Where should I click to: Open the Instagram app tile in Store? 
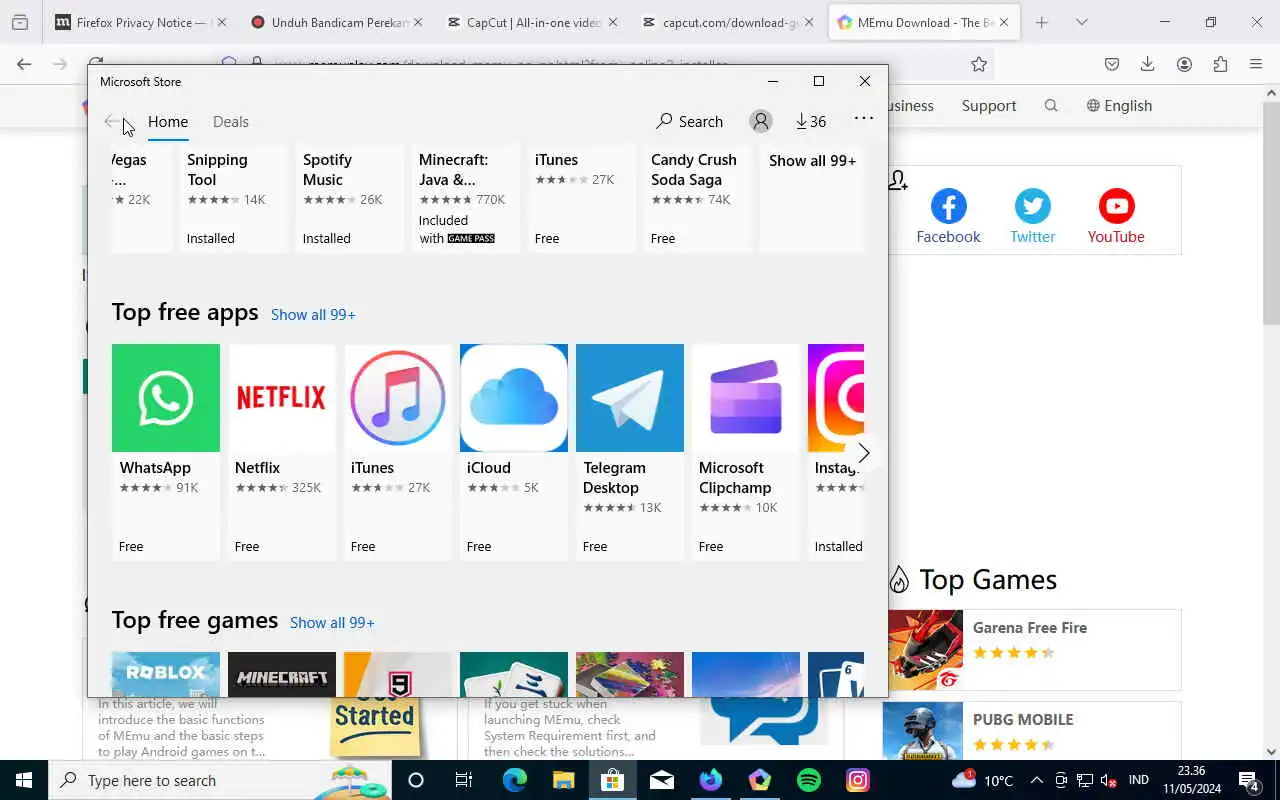click(x=836, y=452)
